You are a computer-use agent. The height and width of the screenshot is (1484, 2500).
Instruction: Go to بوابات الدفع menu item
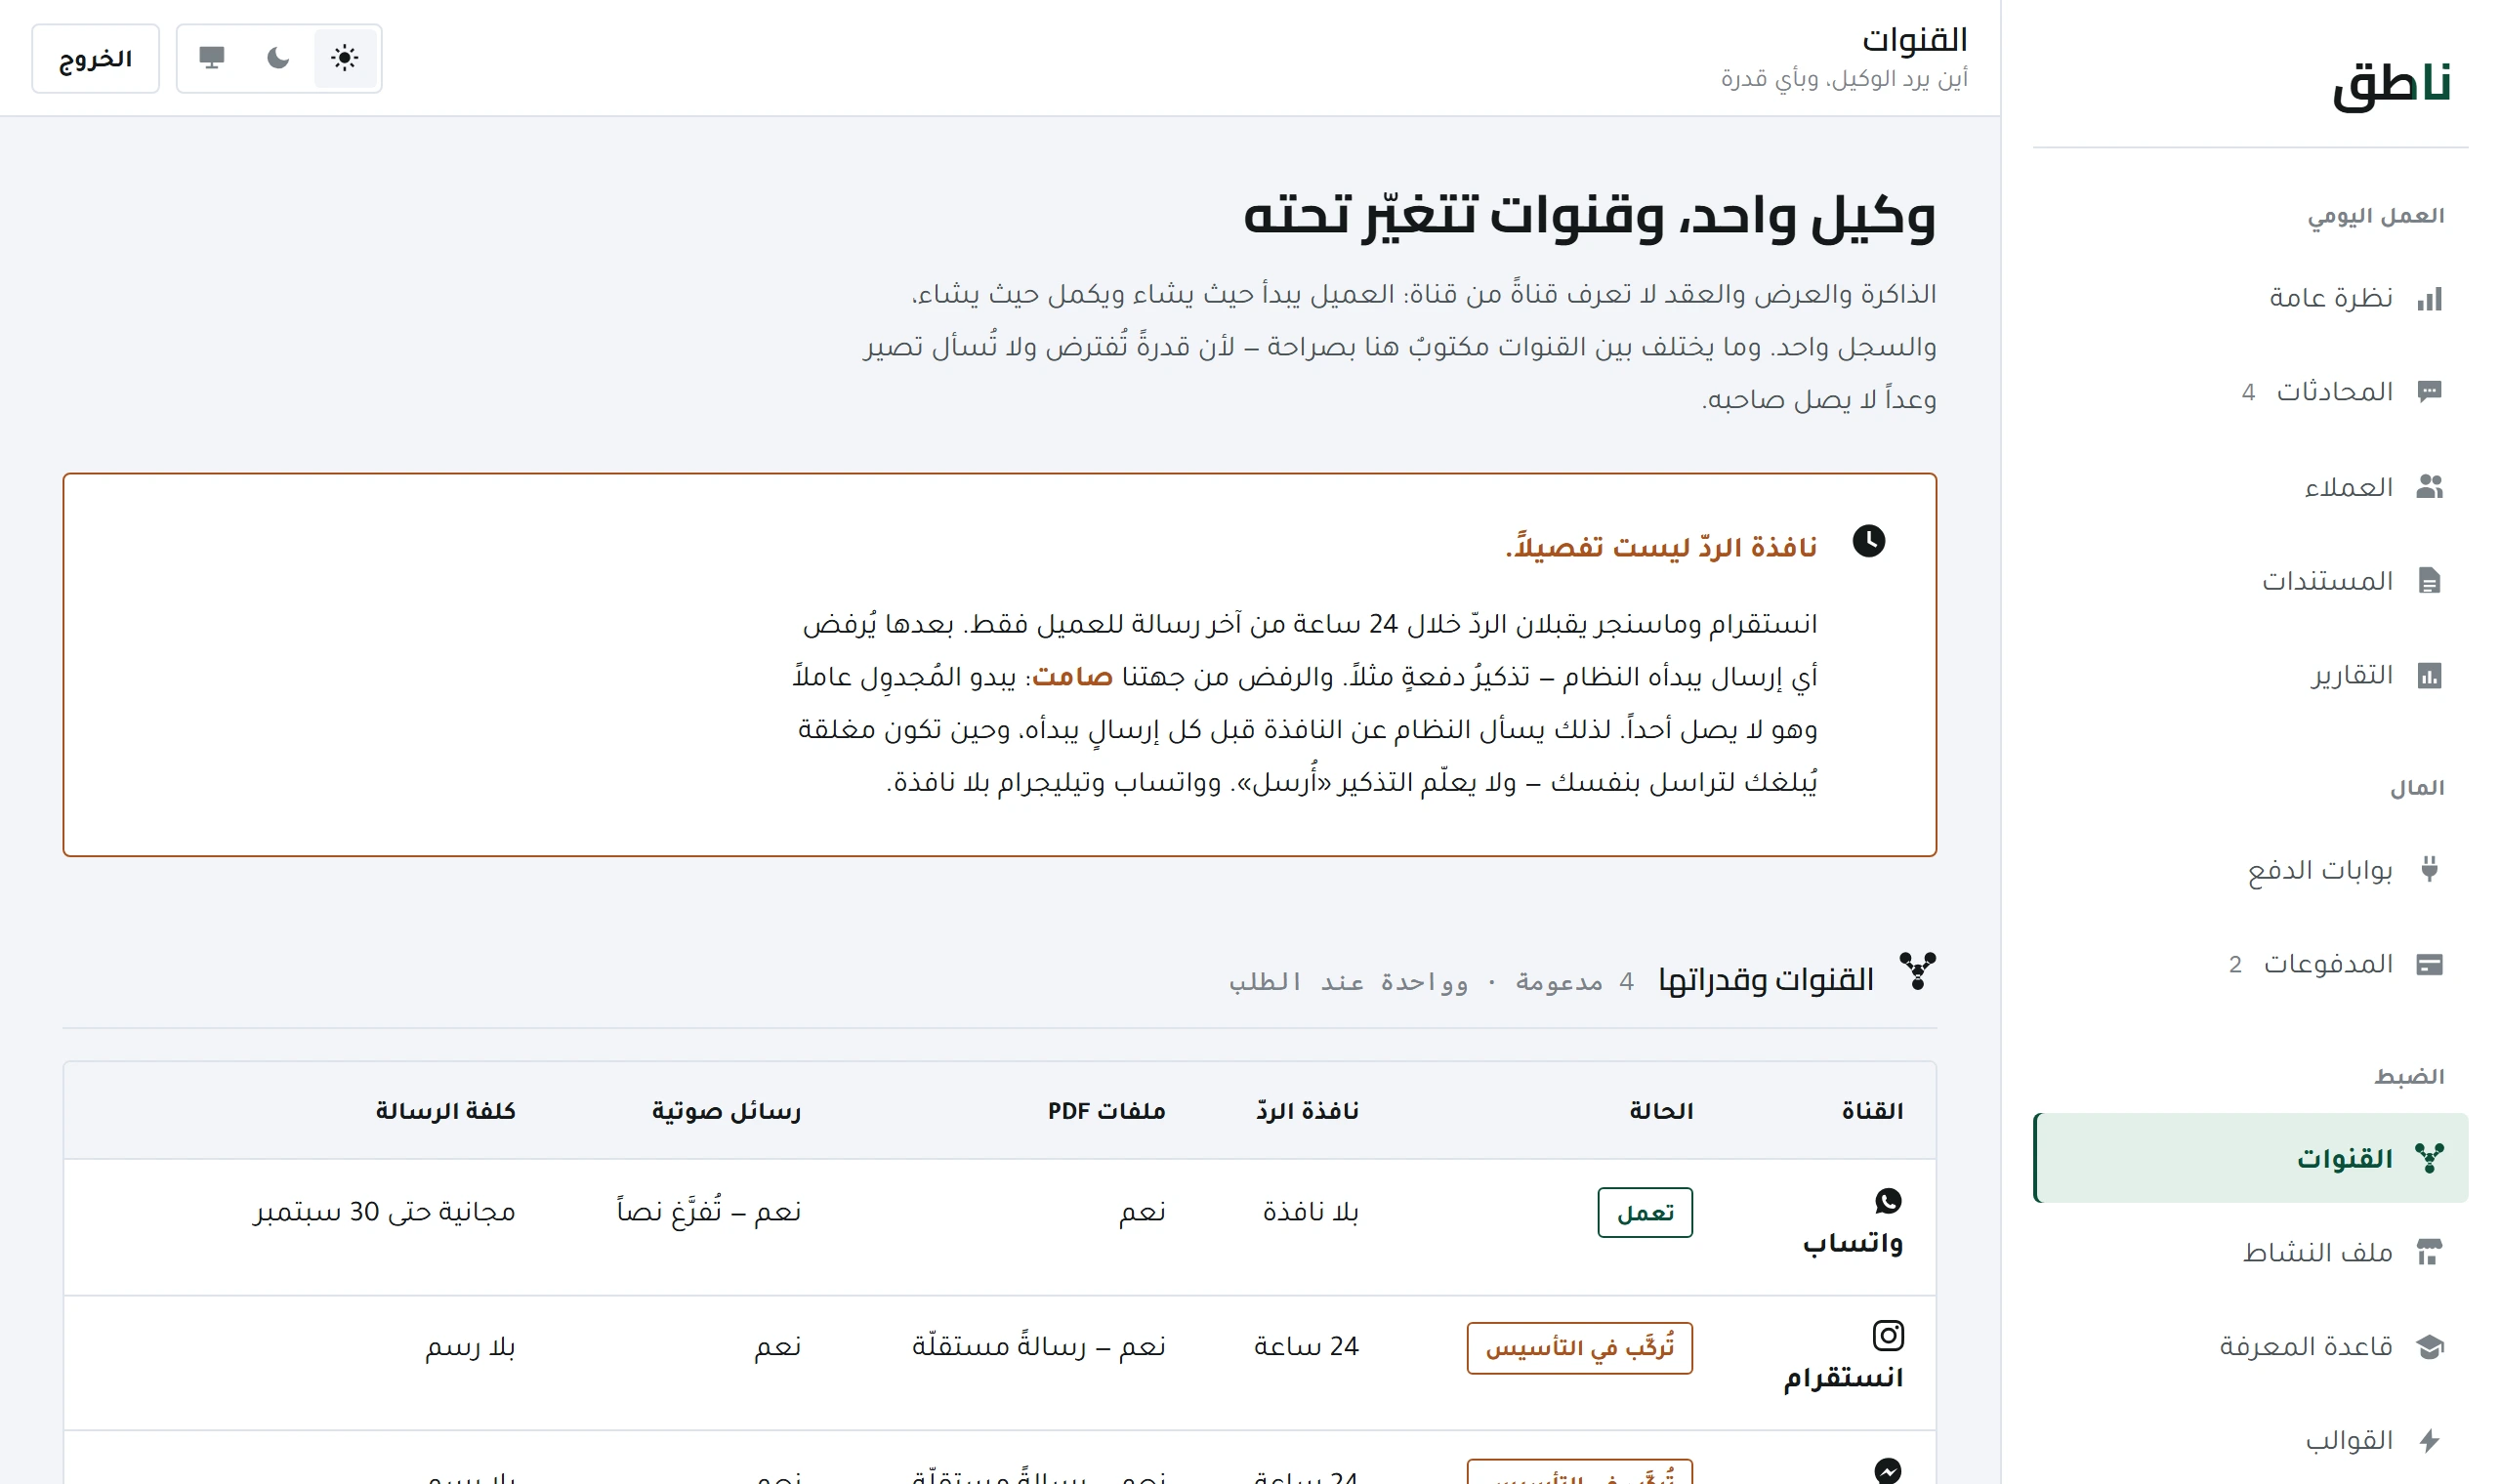click(2251, 869)
